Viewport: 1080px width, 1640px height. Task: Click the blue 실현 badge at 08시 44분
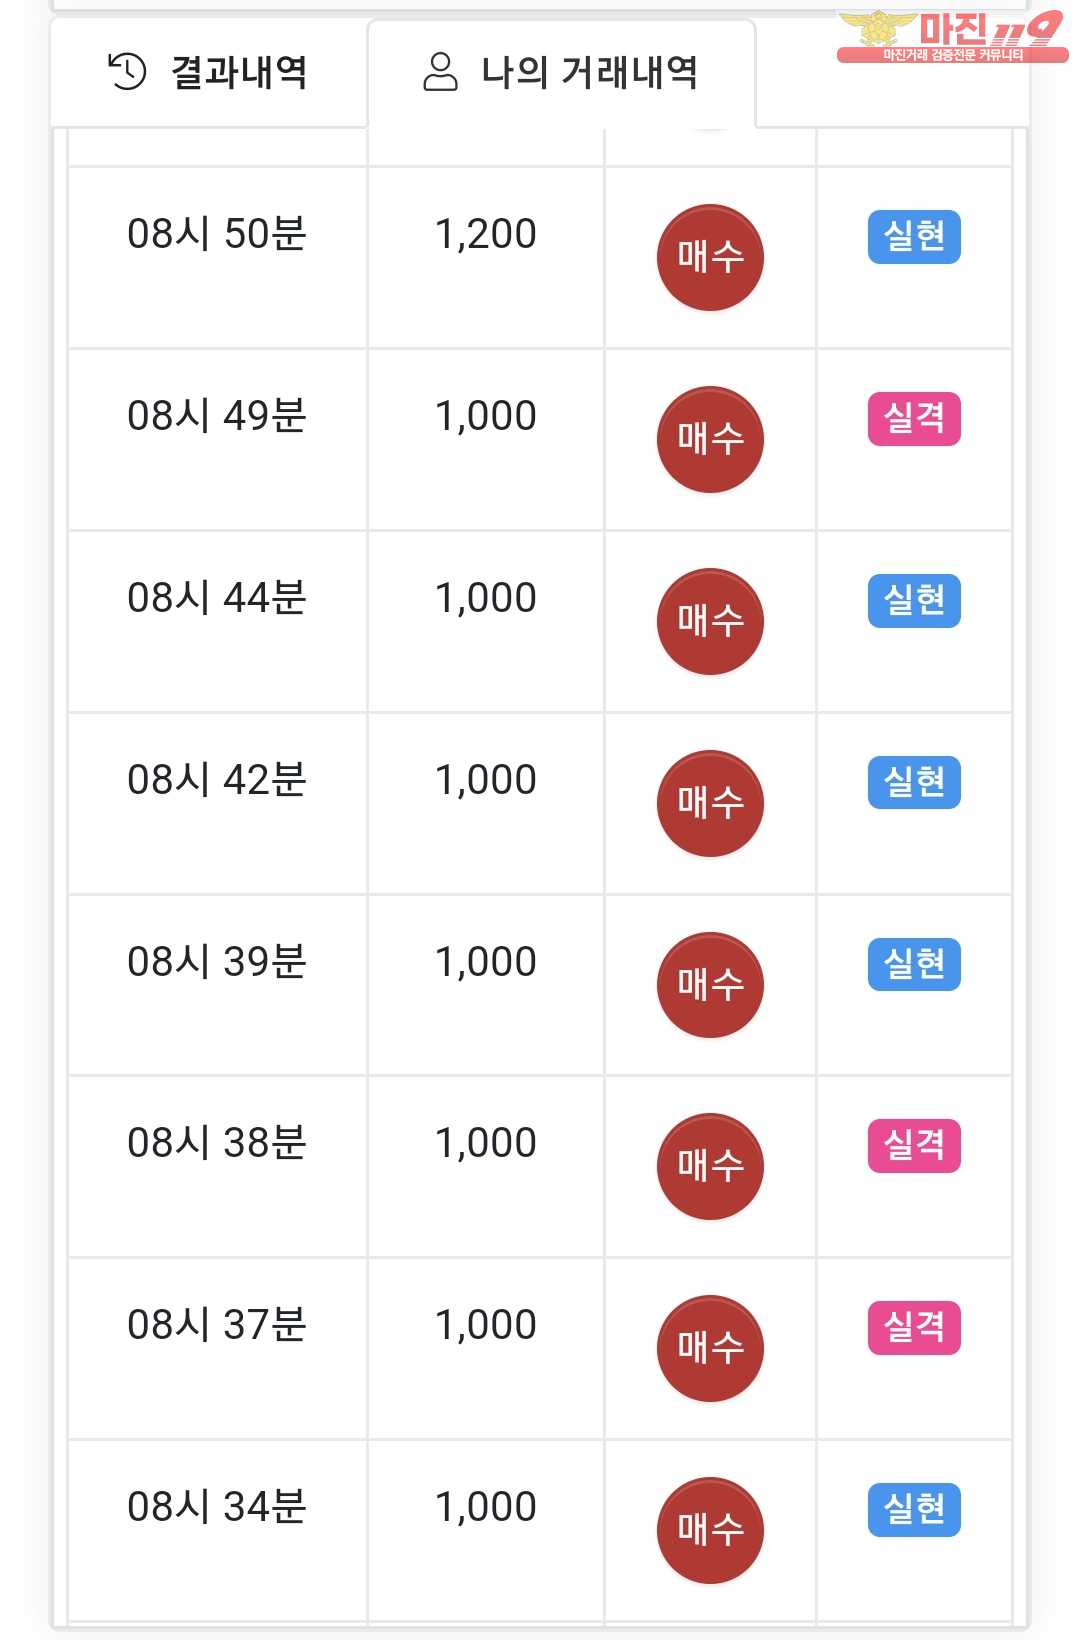pyautogui.click(x=914, y=601)
